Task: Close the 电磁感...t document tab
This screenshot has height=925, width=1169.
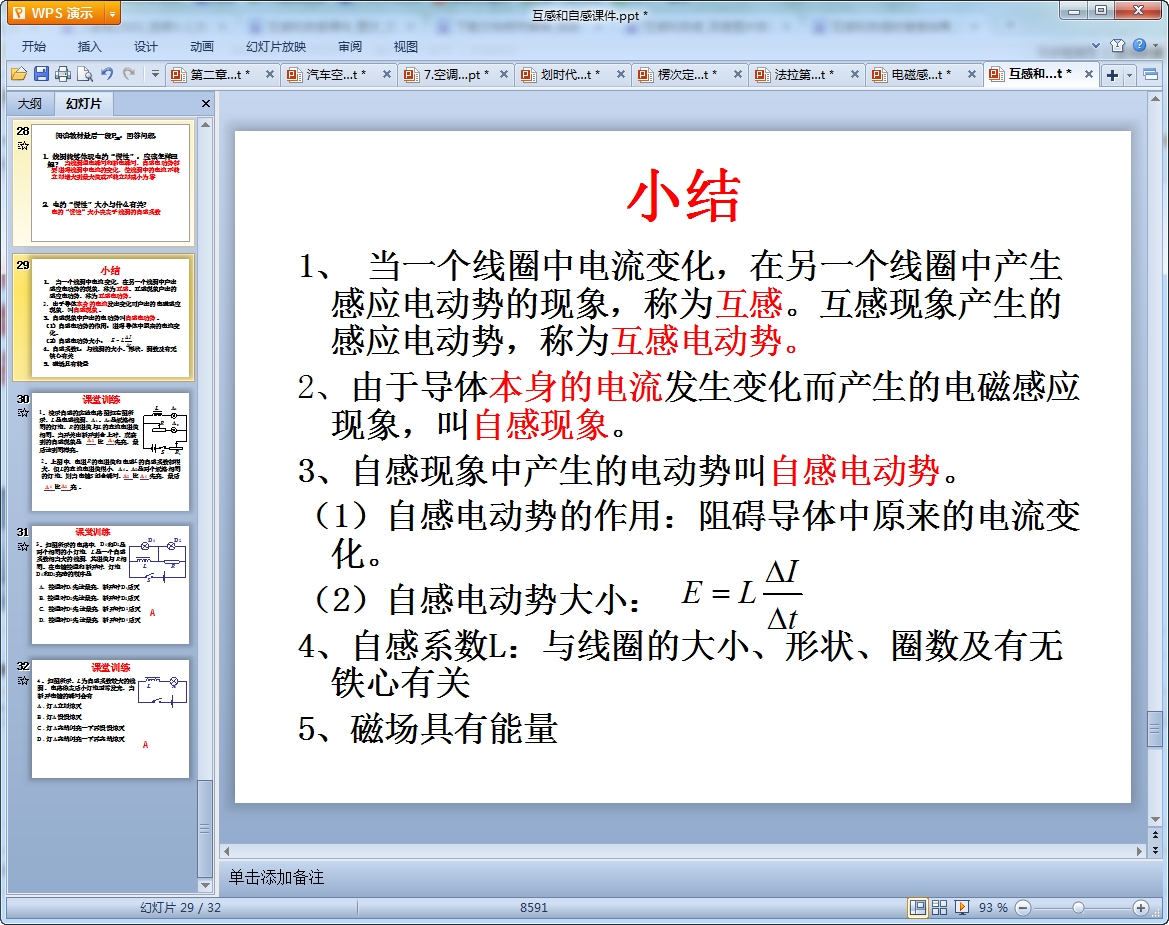Action: pyautogui.click(x=972, y=75)
